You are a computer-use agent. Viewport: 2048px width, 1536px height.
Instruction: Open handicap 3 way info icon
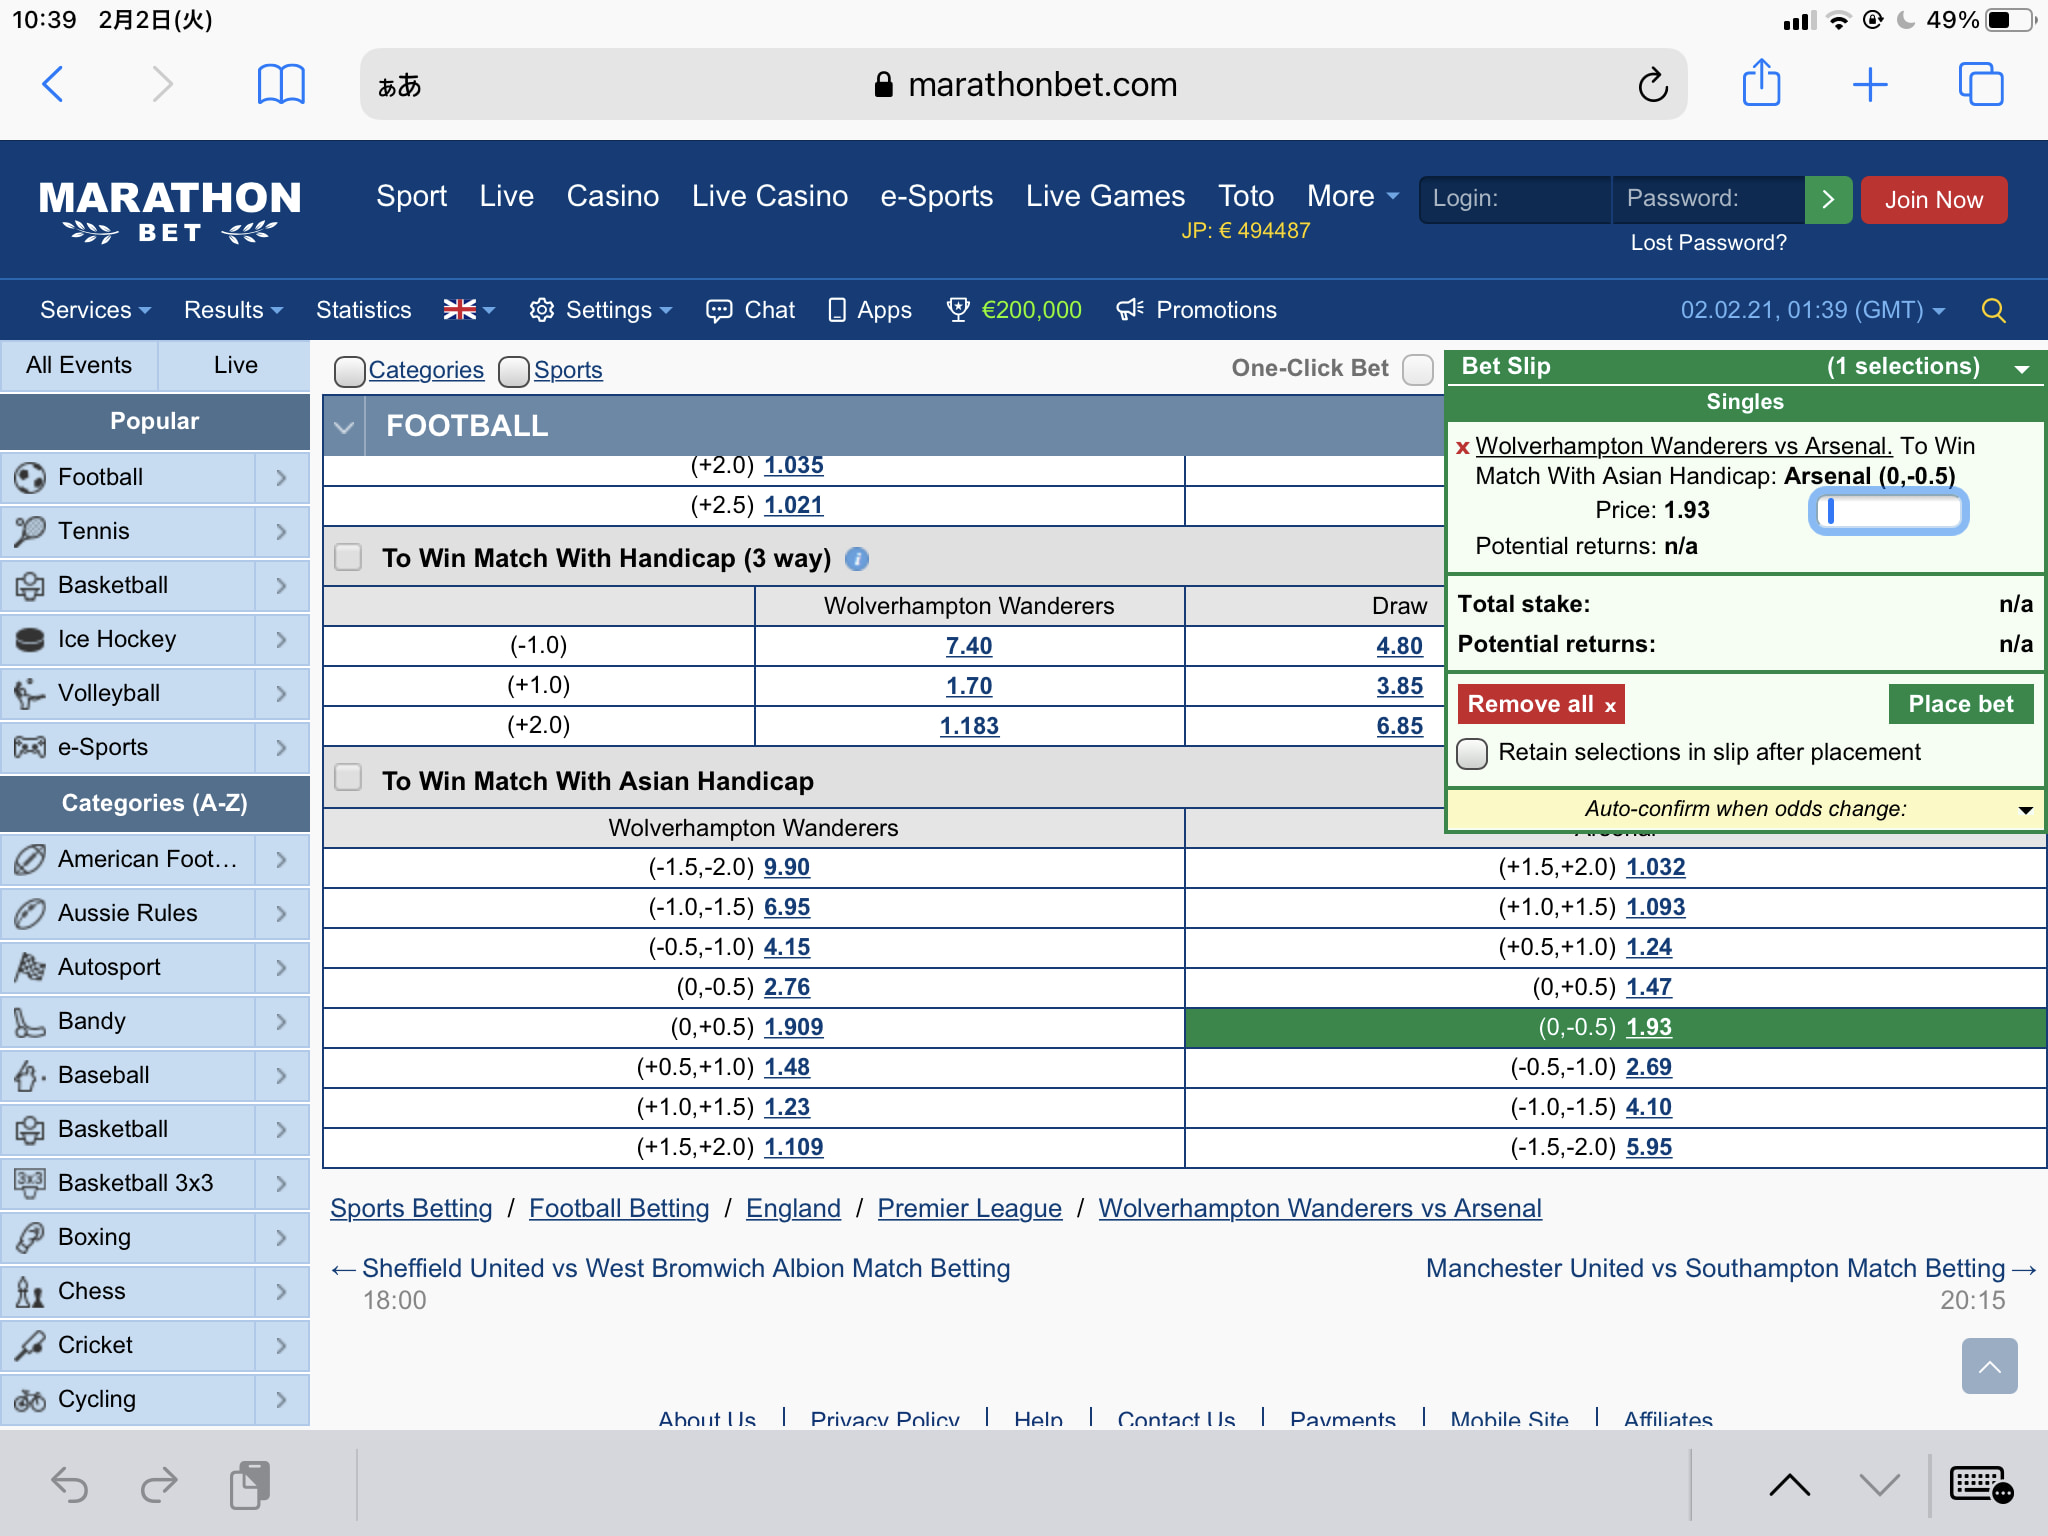click(x=857, y=559)
